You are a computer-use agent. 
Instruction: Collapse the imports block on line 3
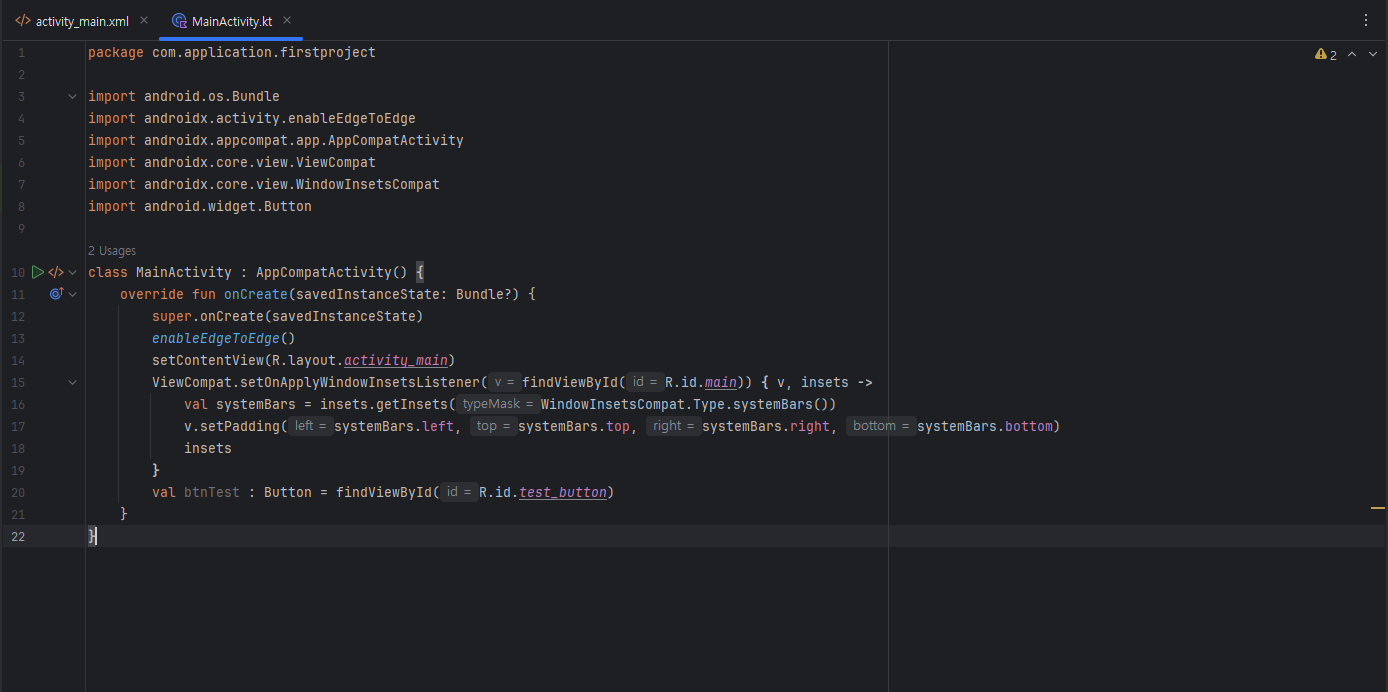coord(72,97)
